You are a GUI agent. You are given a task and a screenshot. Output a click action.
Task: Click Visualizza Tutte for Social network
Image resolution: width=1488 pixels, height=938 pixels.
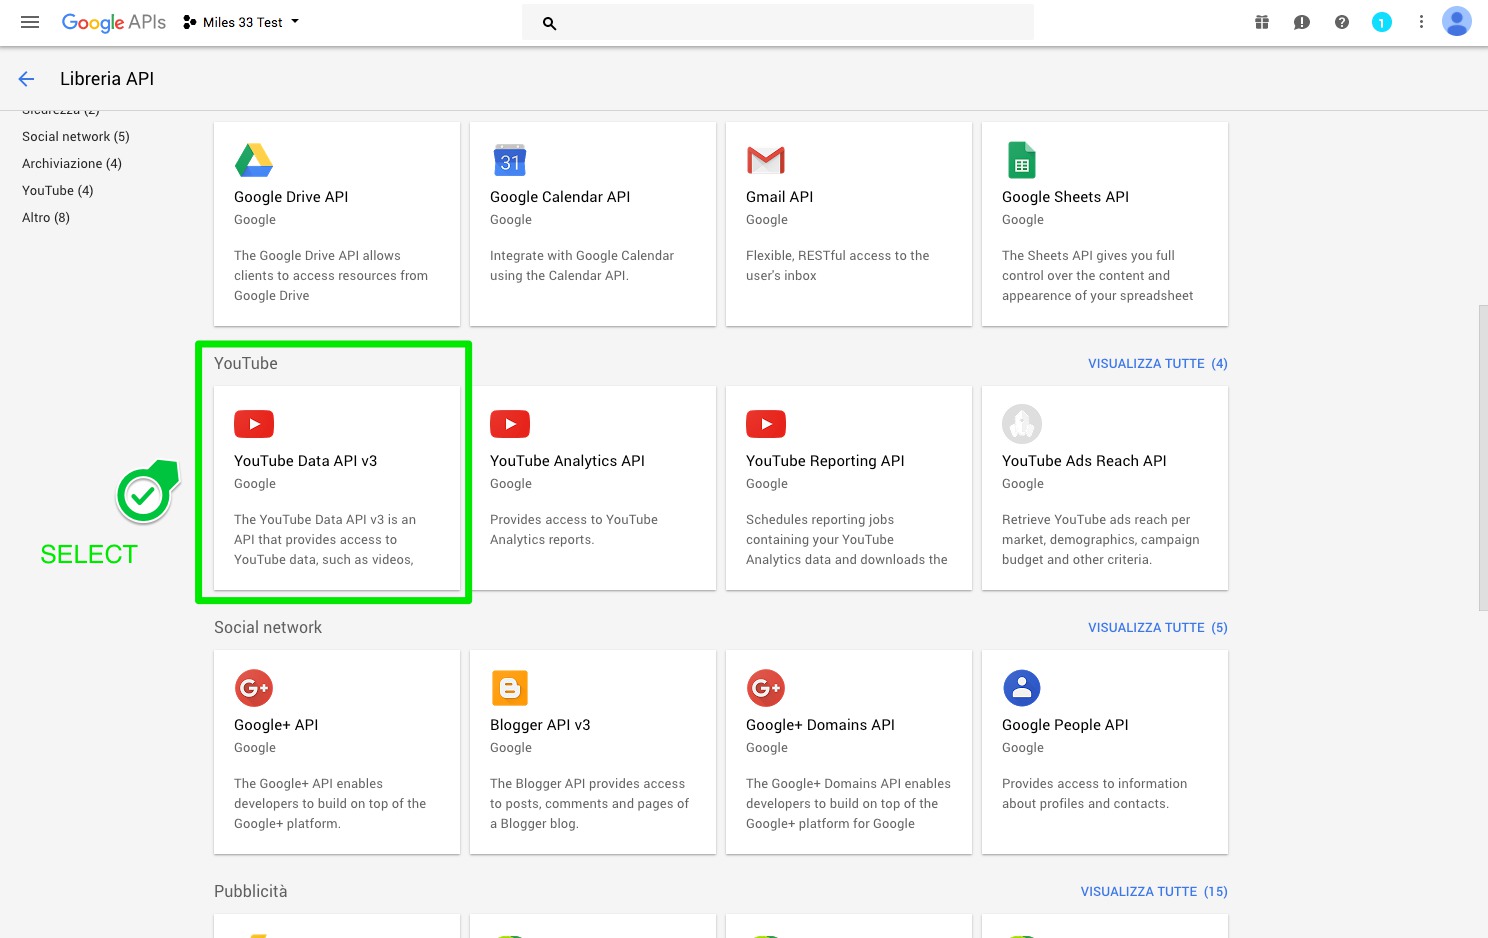click(1157, 627)
